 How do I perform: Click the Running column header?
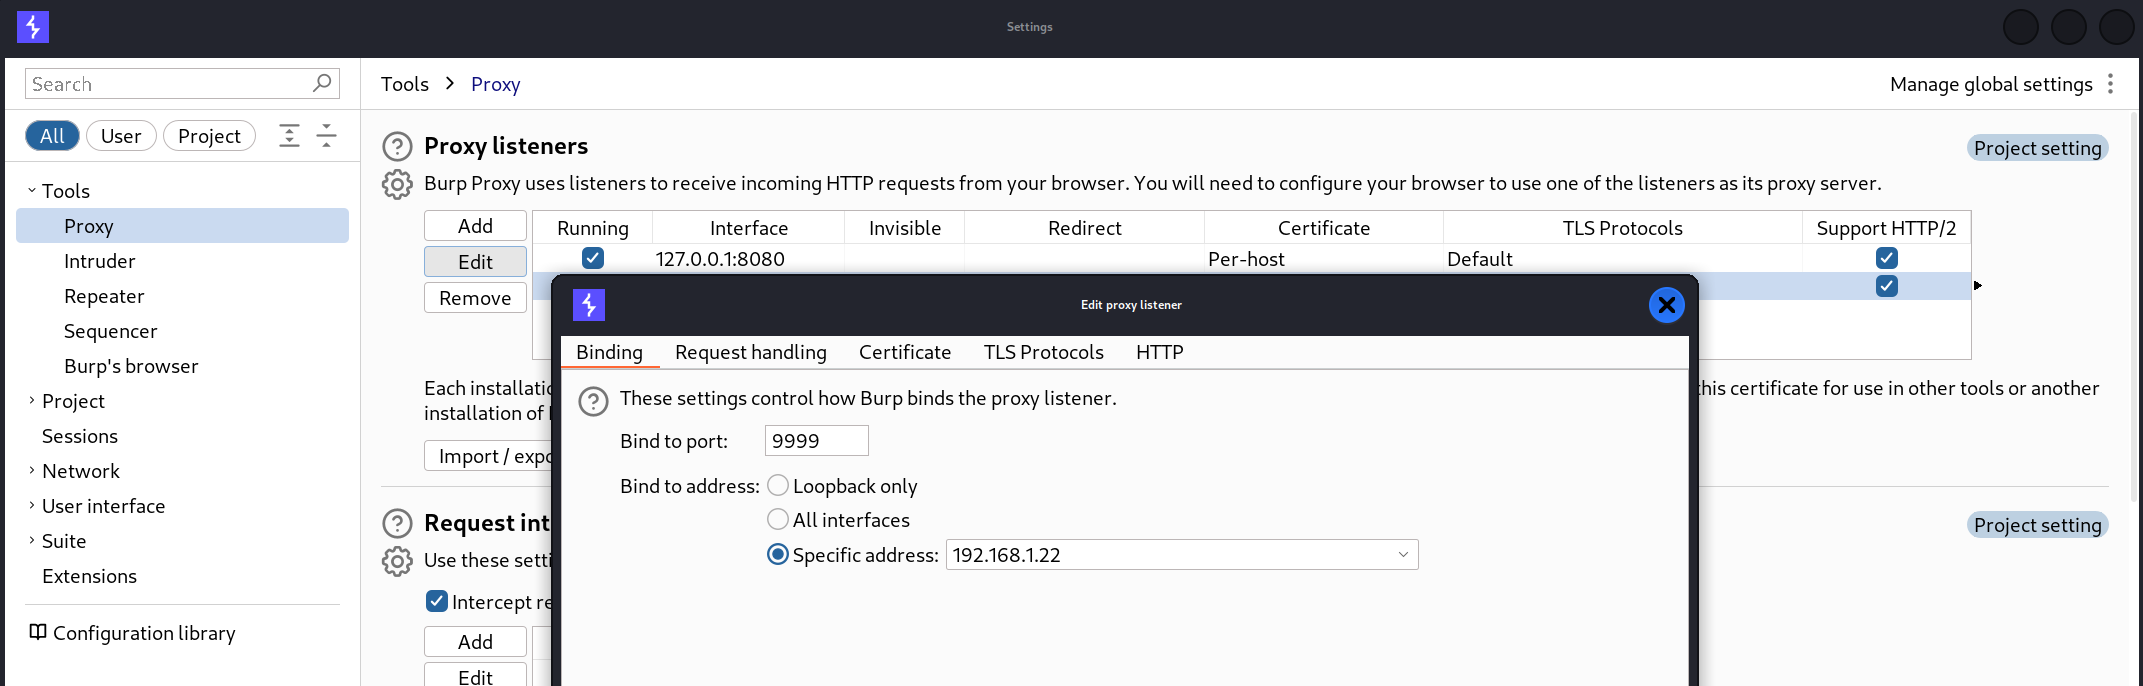593,228
